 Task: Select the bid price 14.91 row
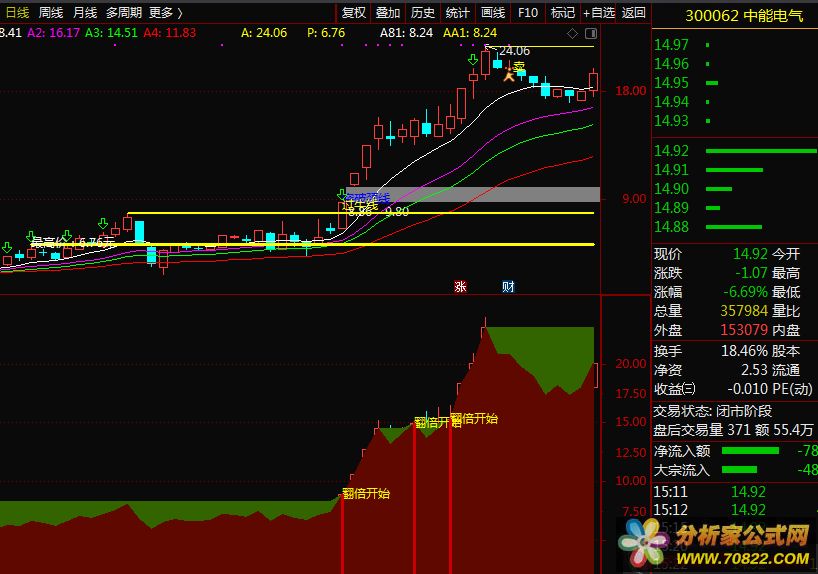(x=735, y=170)
